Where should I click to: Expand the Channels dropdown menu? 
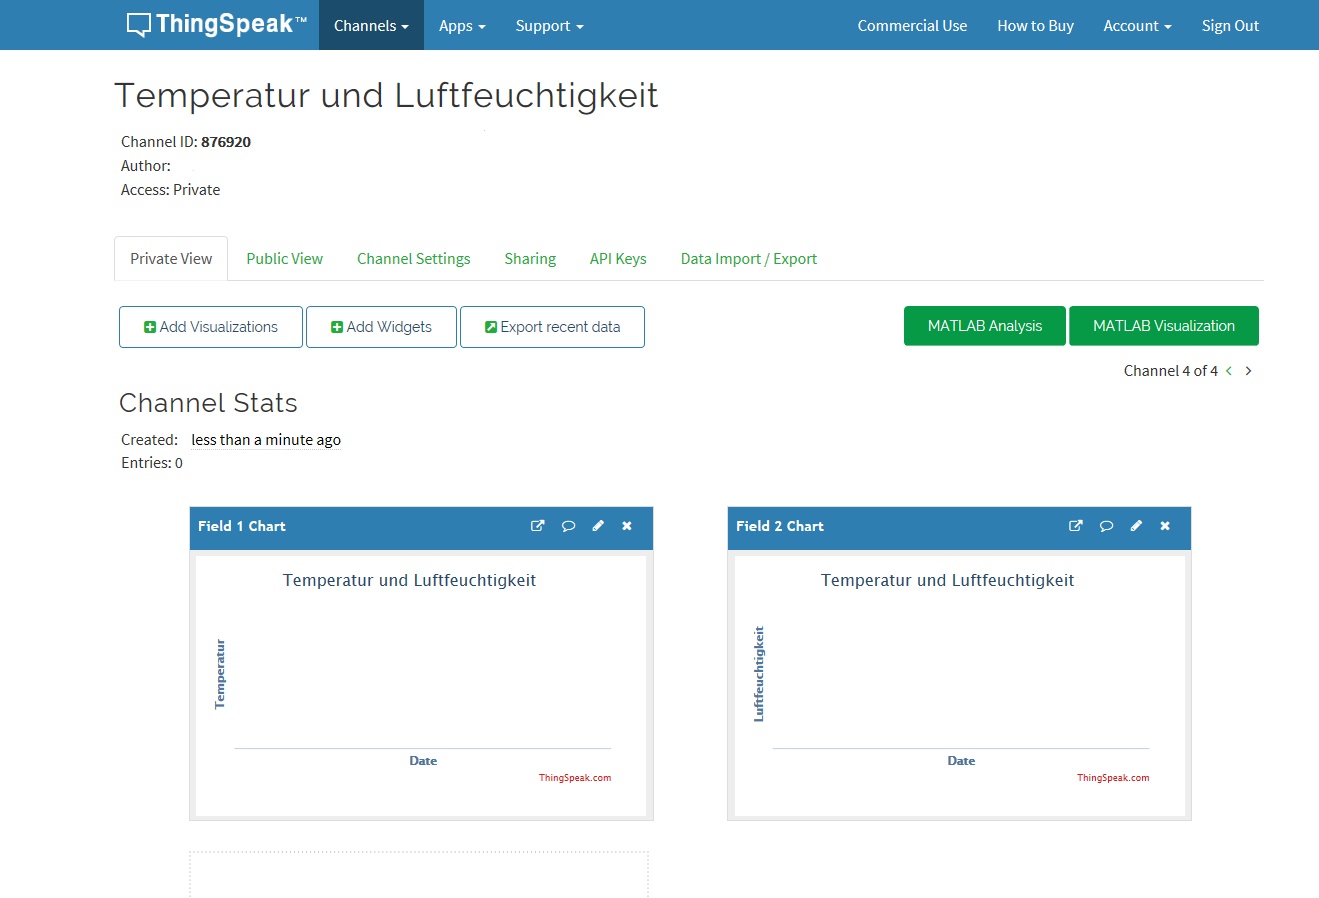tap(371, 26)
